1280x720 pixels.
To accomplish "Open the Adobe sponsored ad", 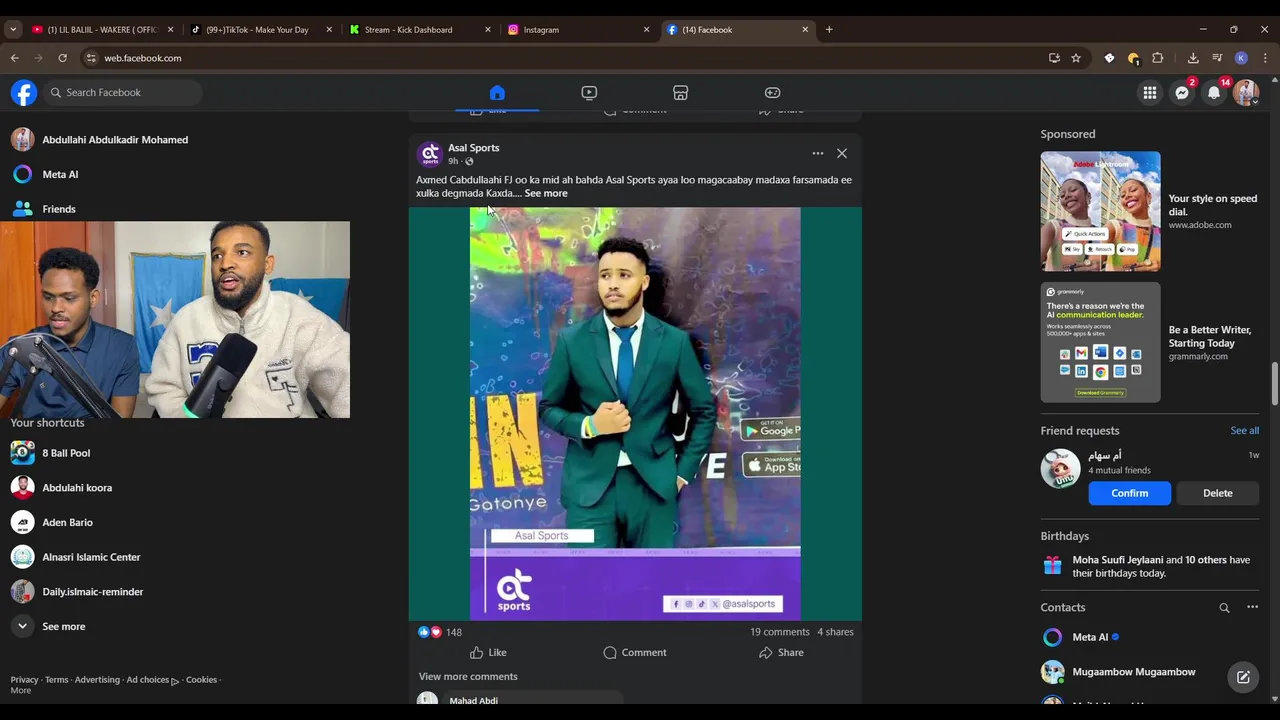I will pos(1150,211).
